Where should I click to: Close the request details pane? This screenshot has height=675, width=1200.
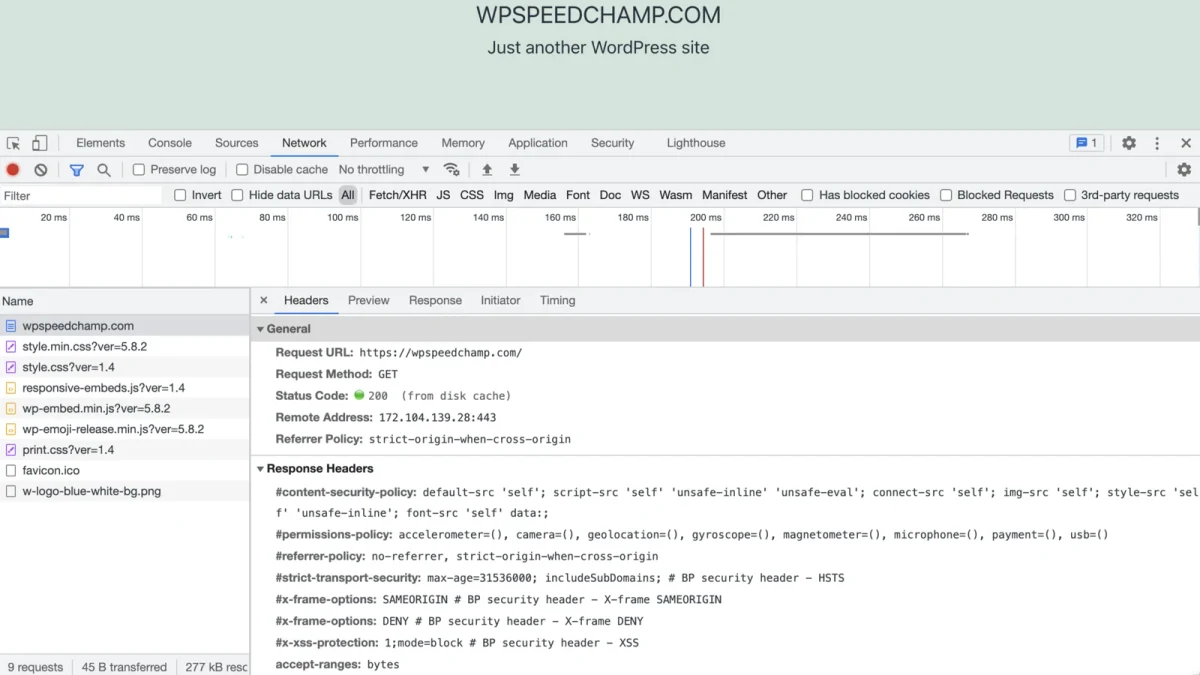[x=264, y=300]
